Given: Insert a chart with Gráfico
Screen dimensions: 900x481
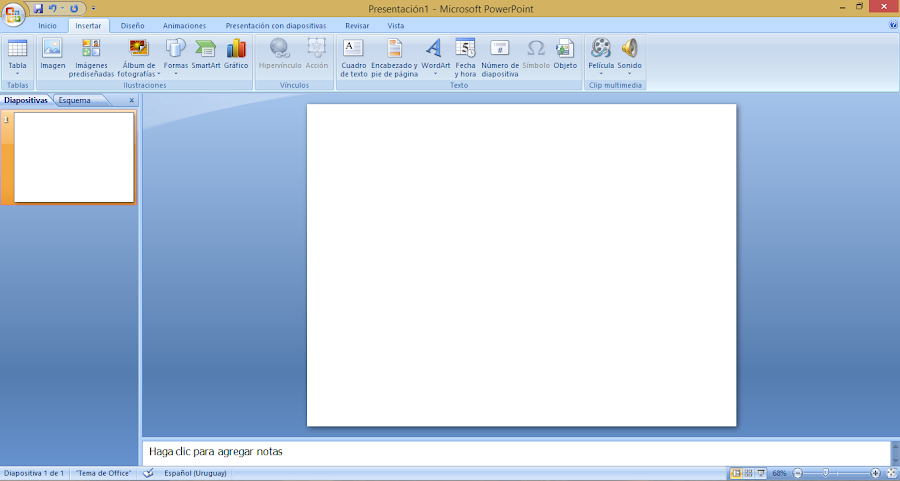Looking at the screenshot, I should (x=236, y=54).
